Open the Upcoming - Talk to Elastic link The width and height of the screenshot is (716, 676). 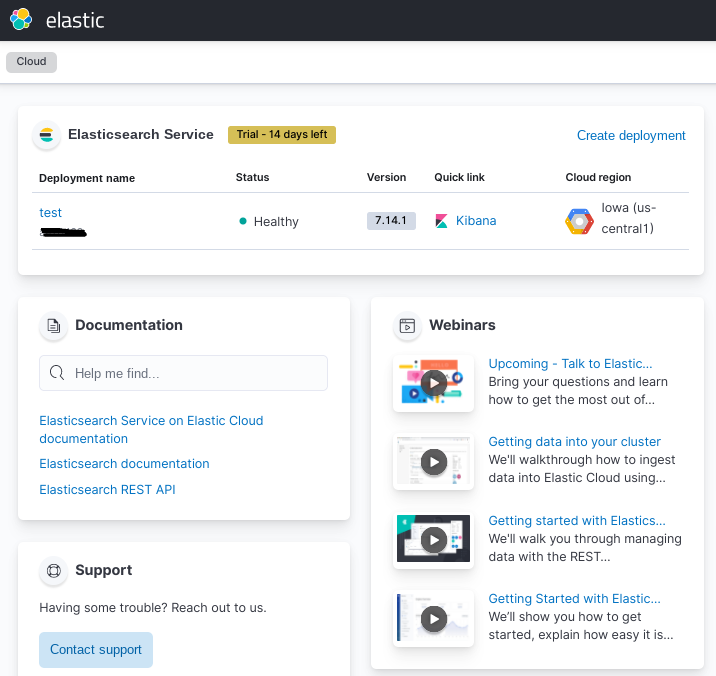tap(570, 364)
